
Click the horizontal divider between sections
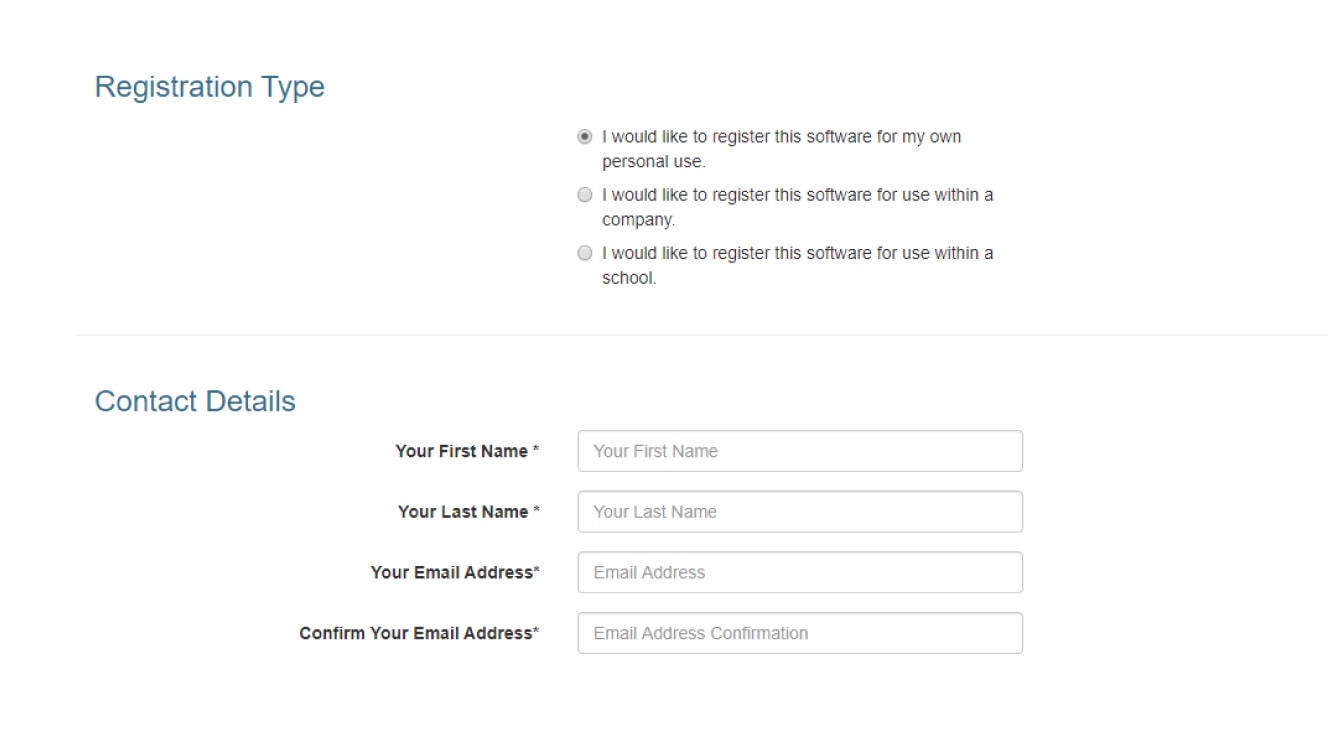700,335
